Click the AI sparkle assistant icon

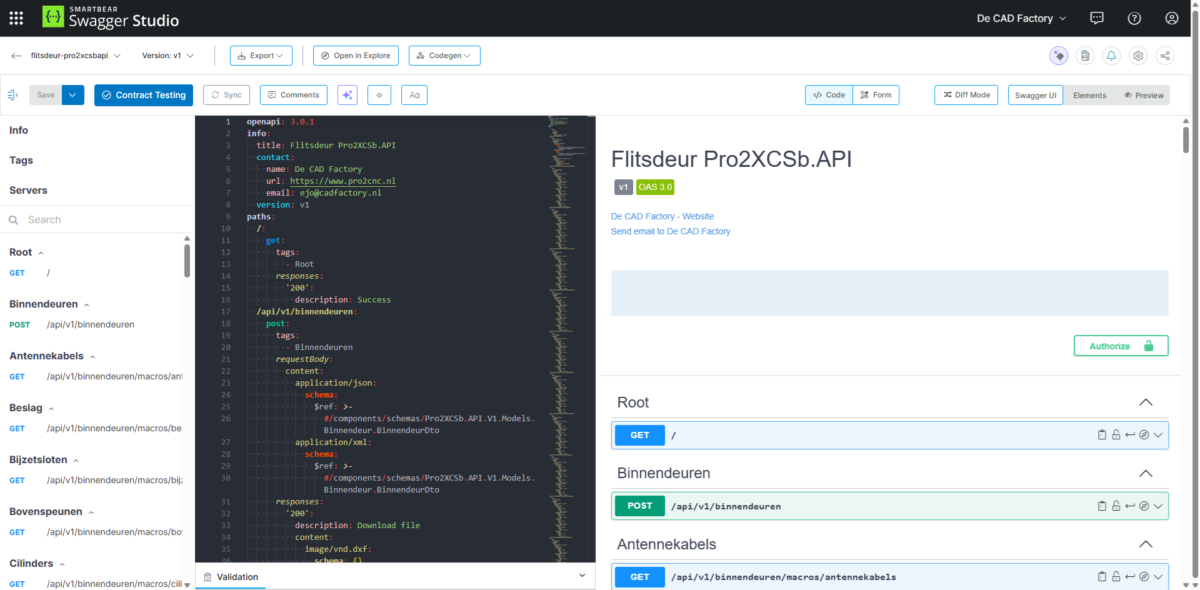click(347, 95)
